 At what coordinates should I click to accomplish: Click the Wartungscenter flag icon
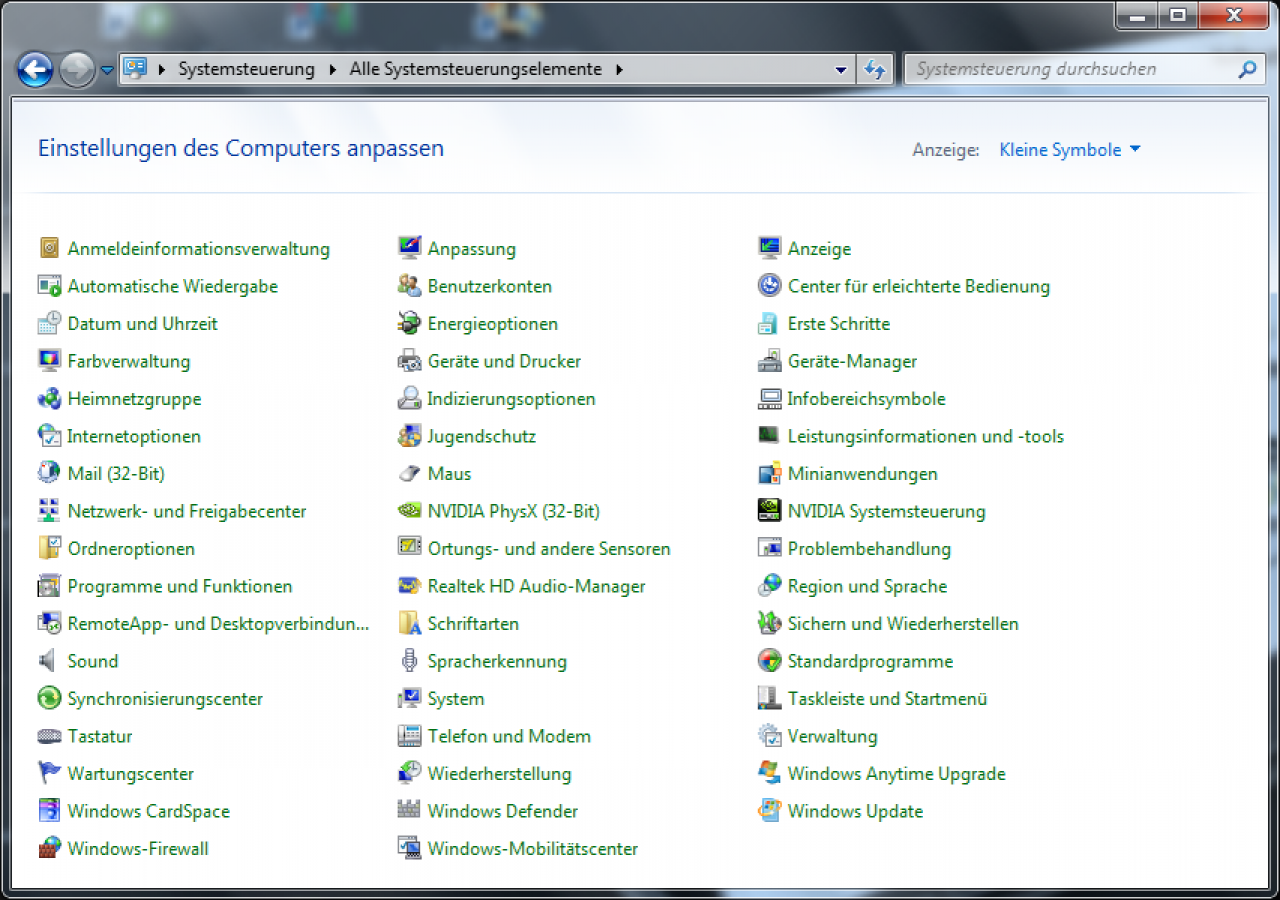(x=49, y=773)
